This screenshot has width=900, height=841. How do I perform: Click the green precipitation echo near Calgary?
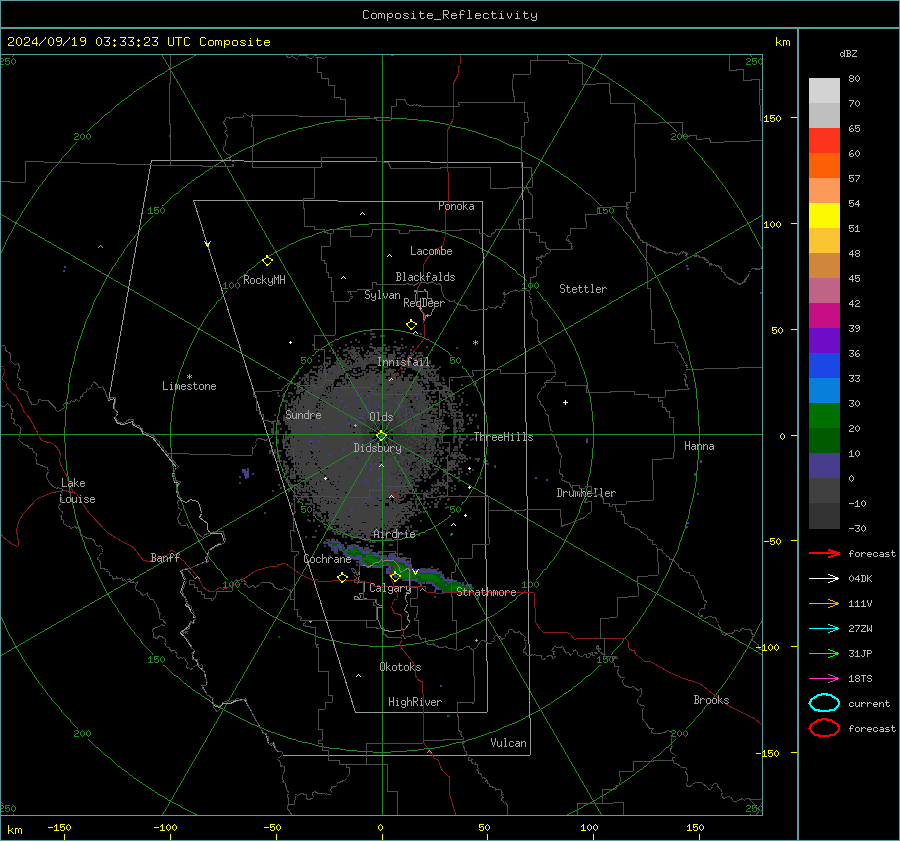[x=402, y=566]
